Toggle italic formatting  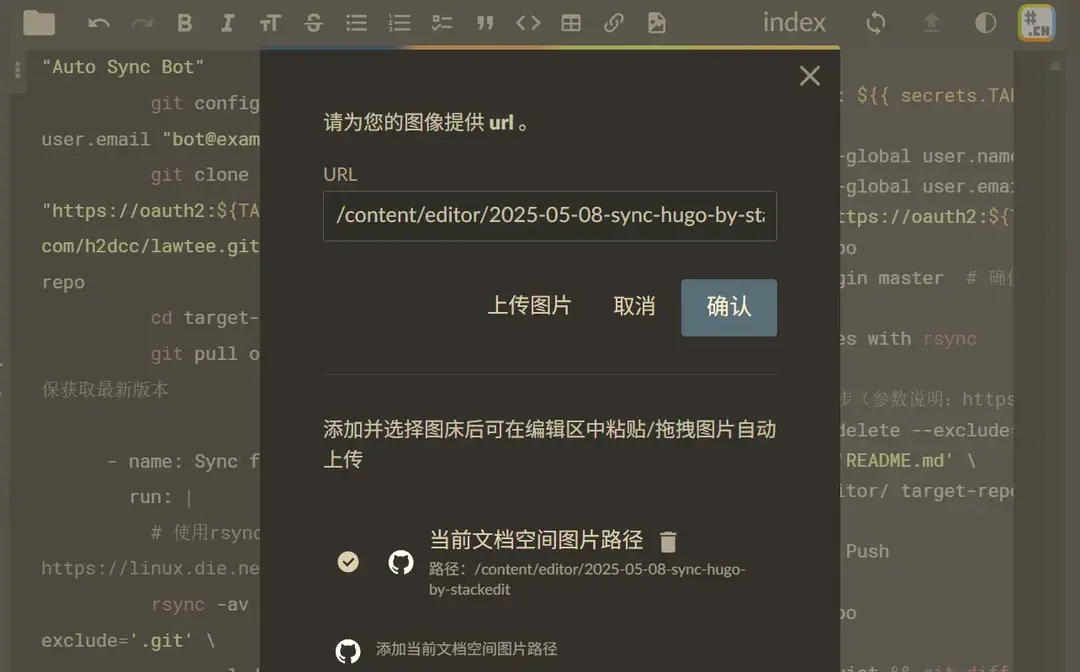(227, 22)
